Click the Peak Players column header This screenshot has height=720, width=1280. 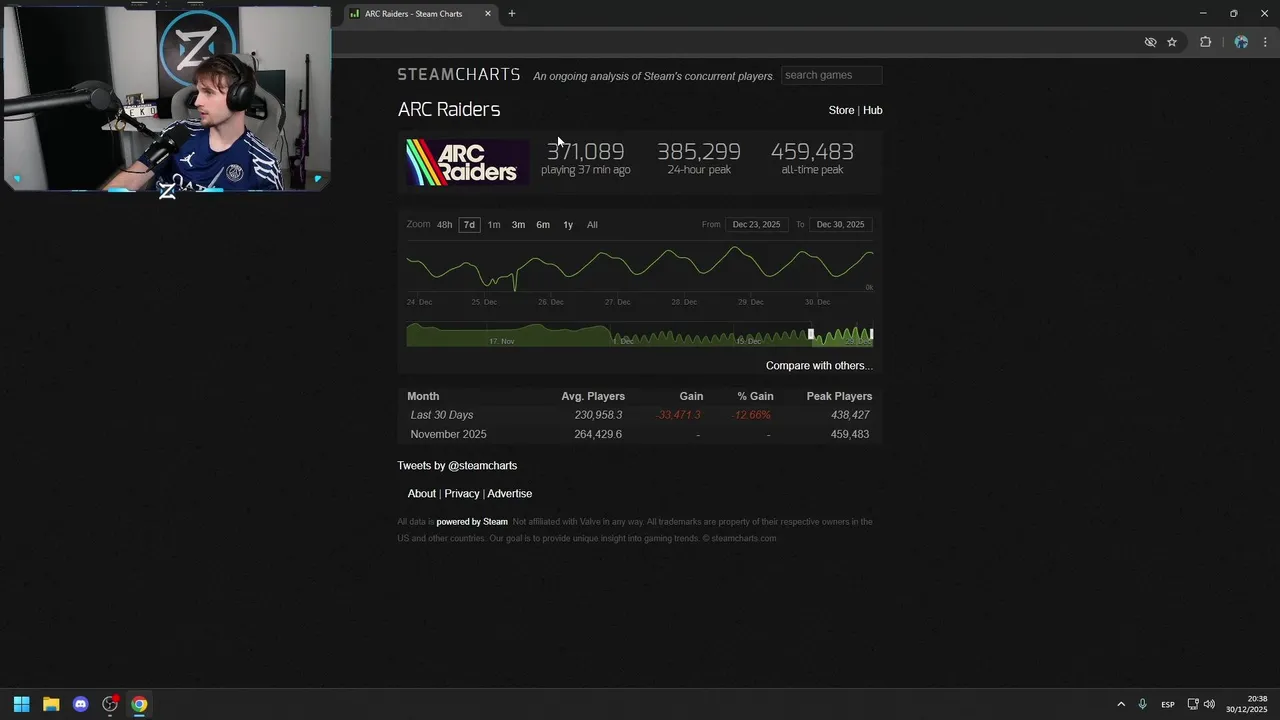coord(839,397)
